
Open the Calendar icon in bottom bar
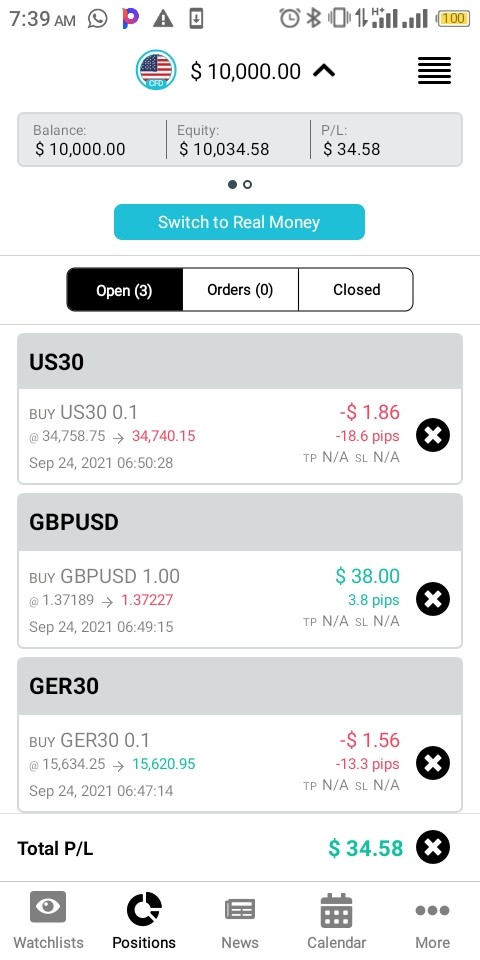[x=336, y=910]
